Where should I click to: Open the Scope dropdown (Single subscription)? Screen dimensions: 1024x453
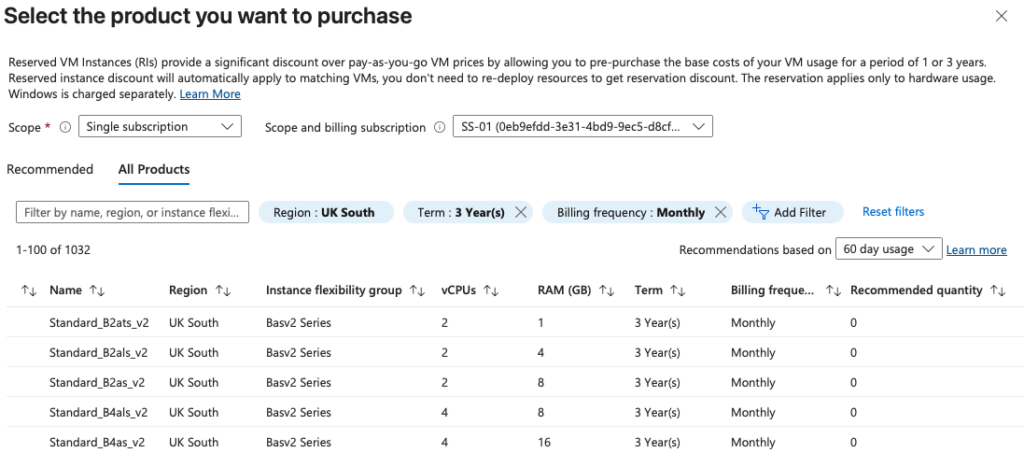[x=160, y=127]
